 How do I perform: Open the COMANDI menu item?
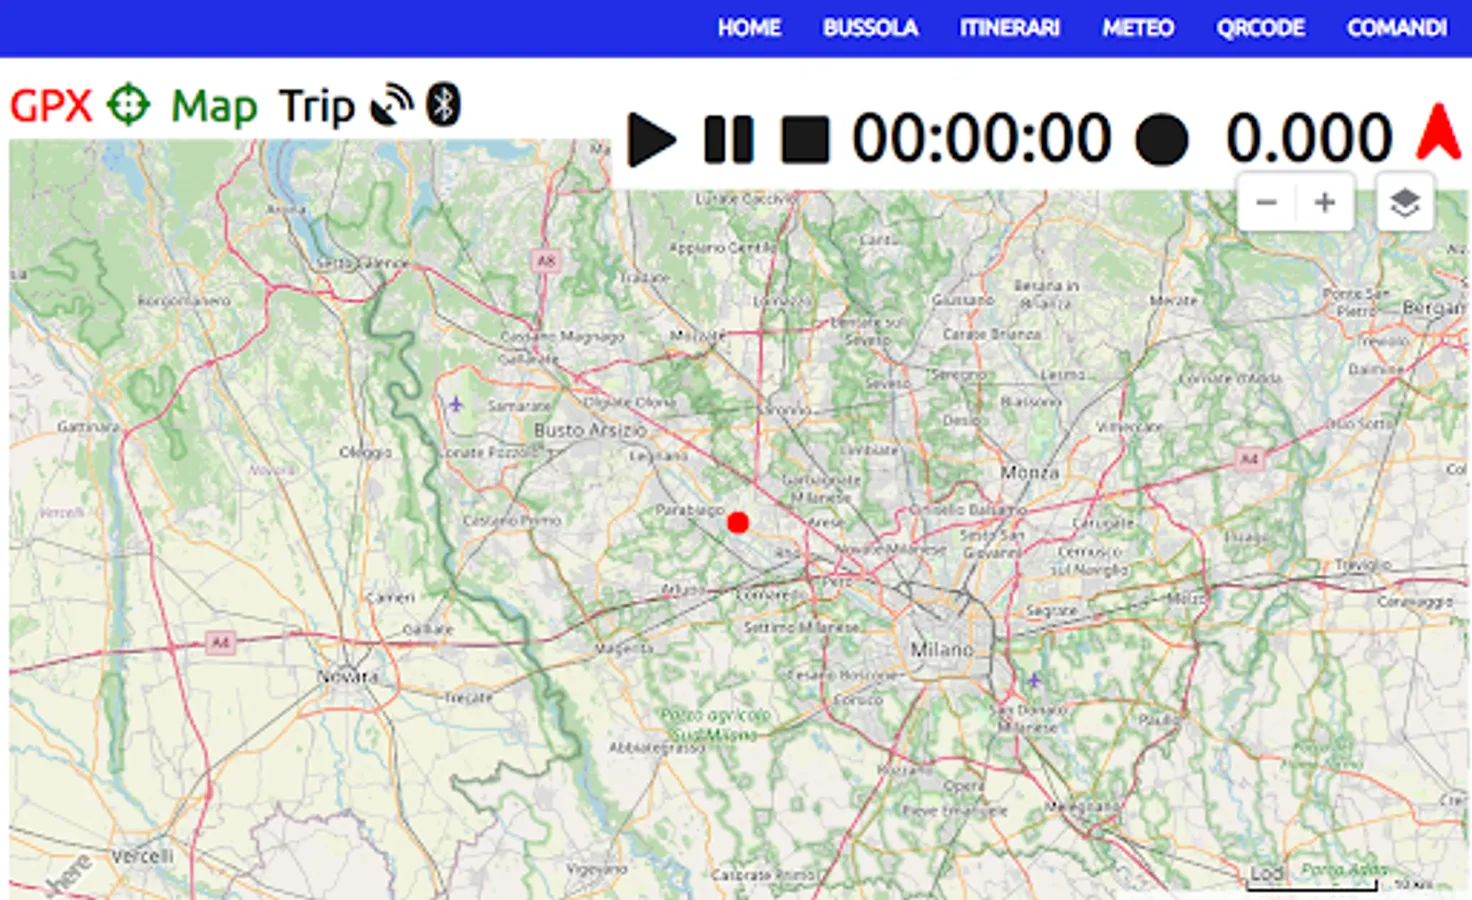pyautogui.click(x=1397, y=28)
